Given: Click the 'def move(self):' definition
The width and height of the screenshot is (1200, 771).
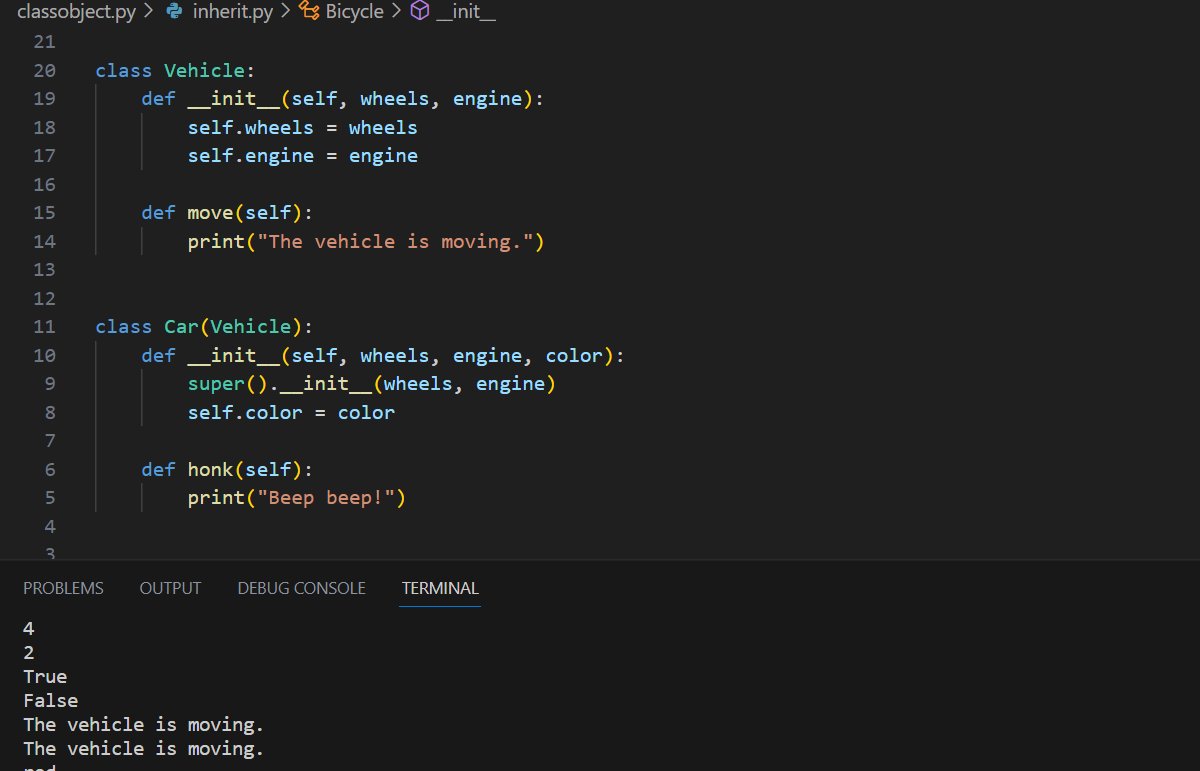Looking at the screenshot, I should coord(227,212).
